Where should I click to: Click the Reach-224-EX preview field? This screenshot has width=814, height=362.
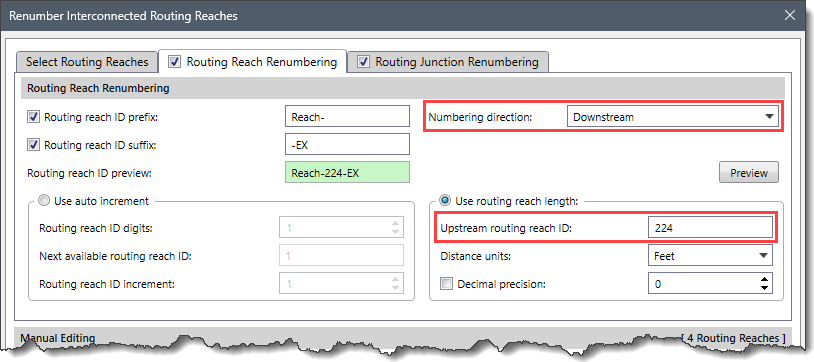coord(347,172)
